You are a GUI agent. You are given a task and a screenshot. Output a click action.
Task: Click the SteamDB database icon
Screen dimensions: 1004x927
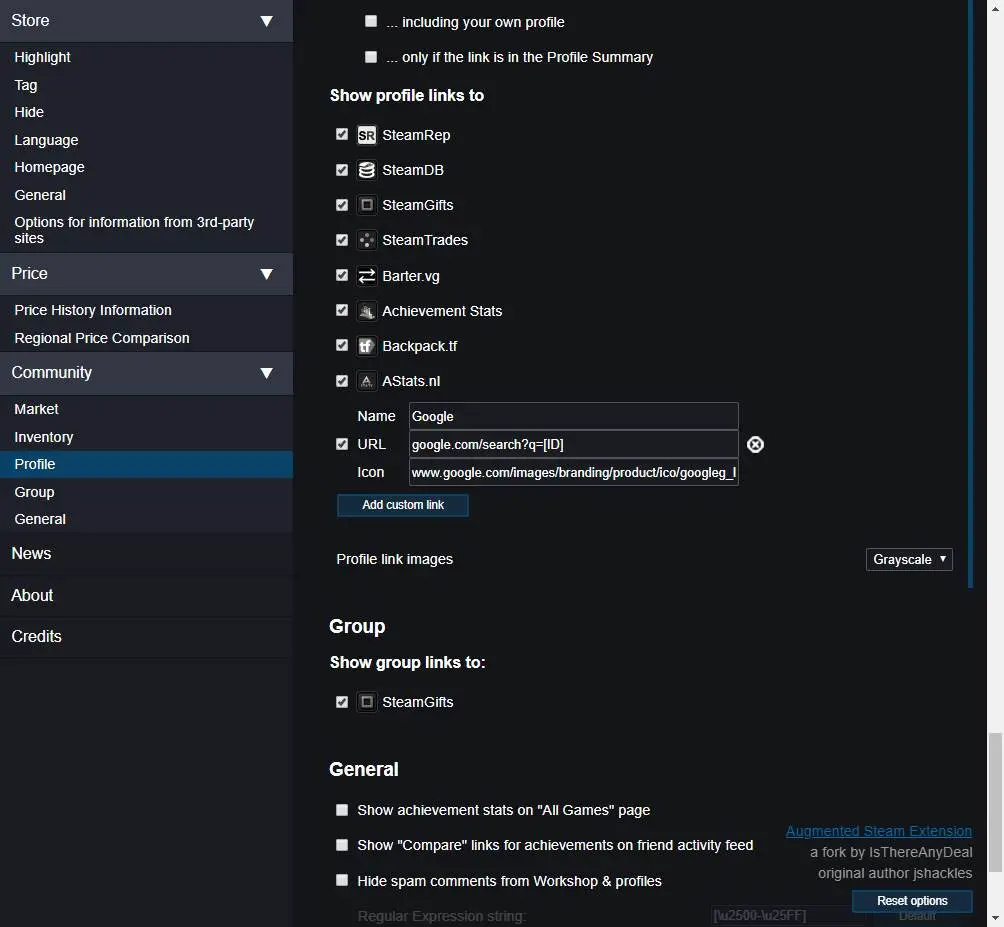click(x=366, y=170)
